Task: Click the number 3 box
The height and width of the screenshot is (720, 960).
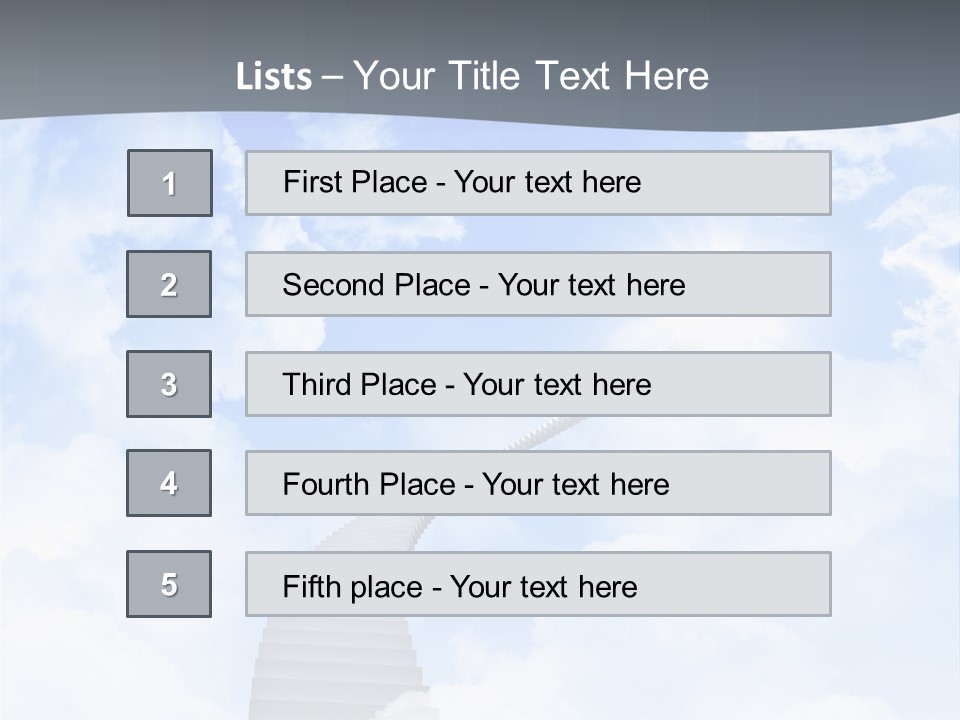Action: coord(169,384)
